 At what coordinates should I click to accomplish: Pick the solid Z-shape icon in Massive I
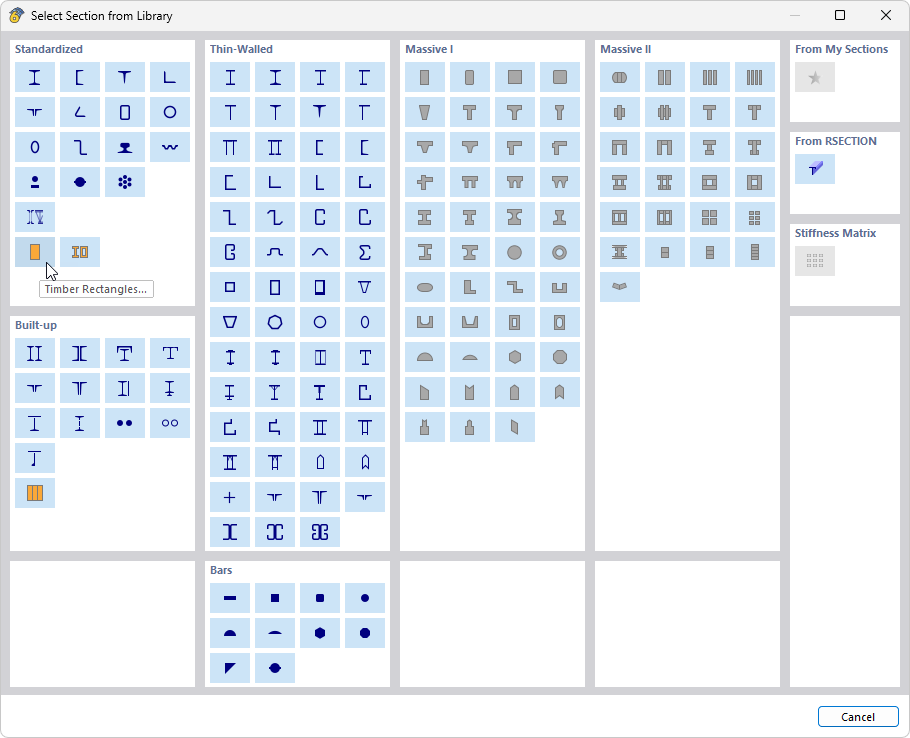tap(515, 287)
